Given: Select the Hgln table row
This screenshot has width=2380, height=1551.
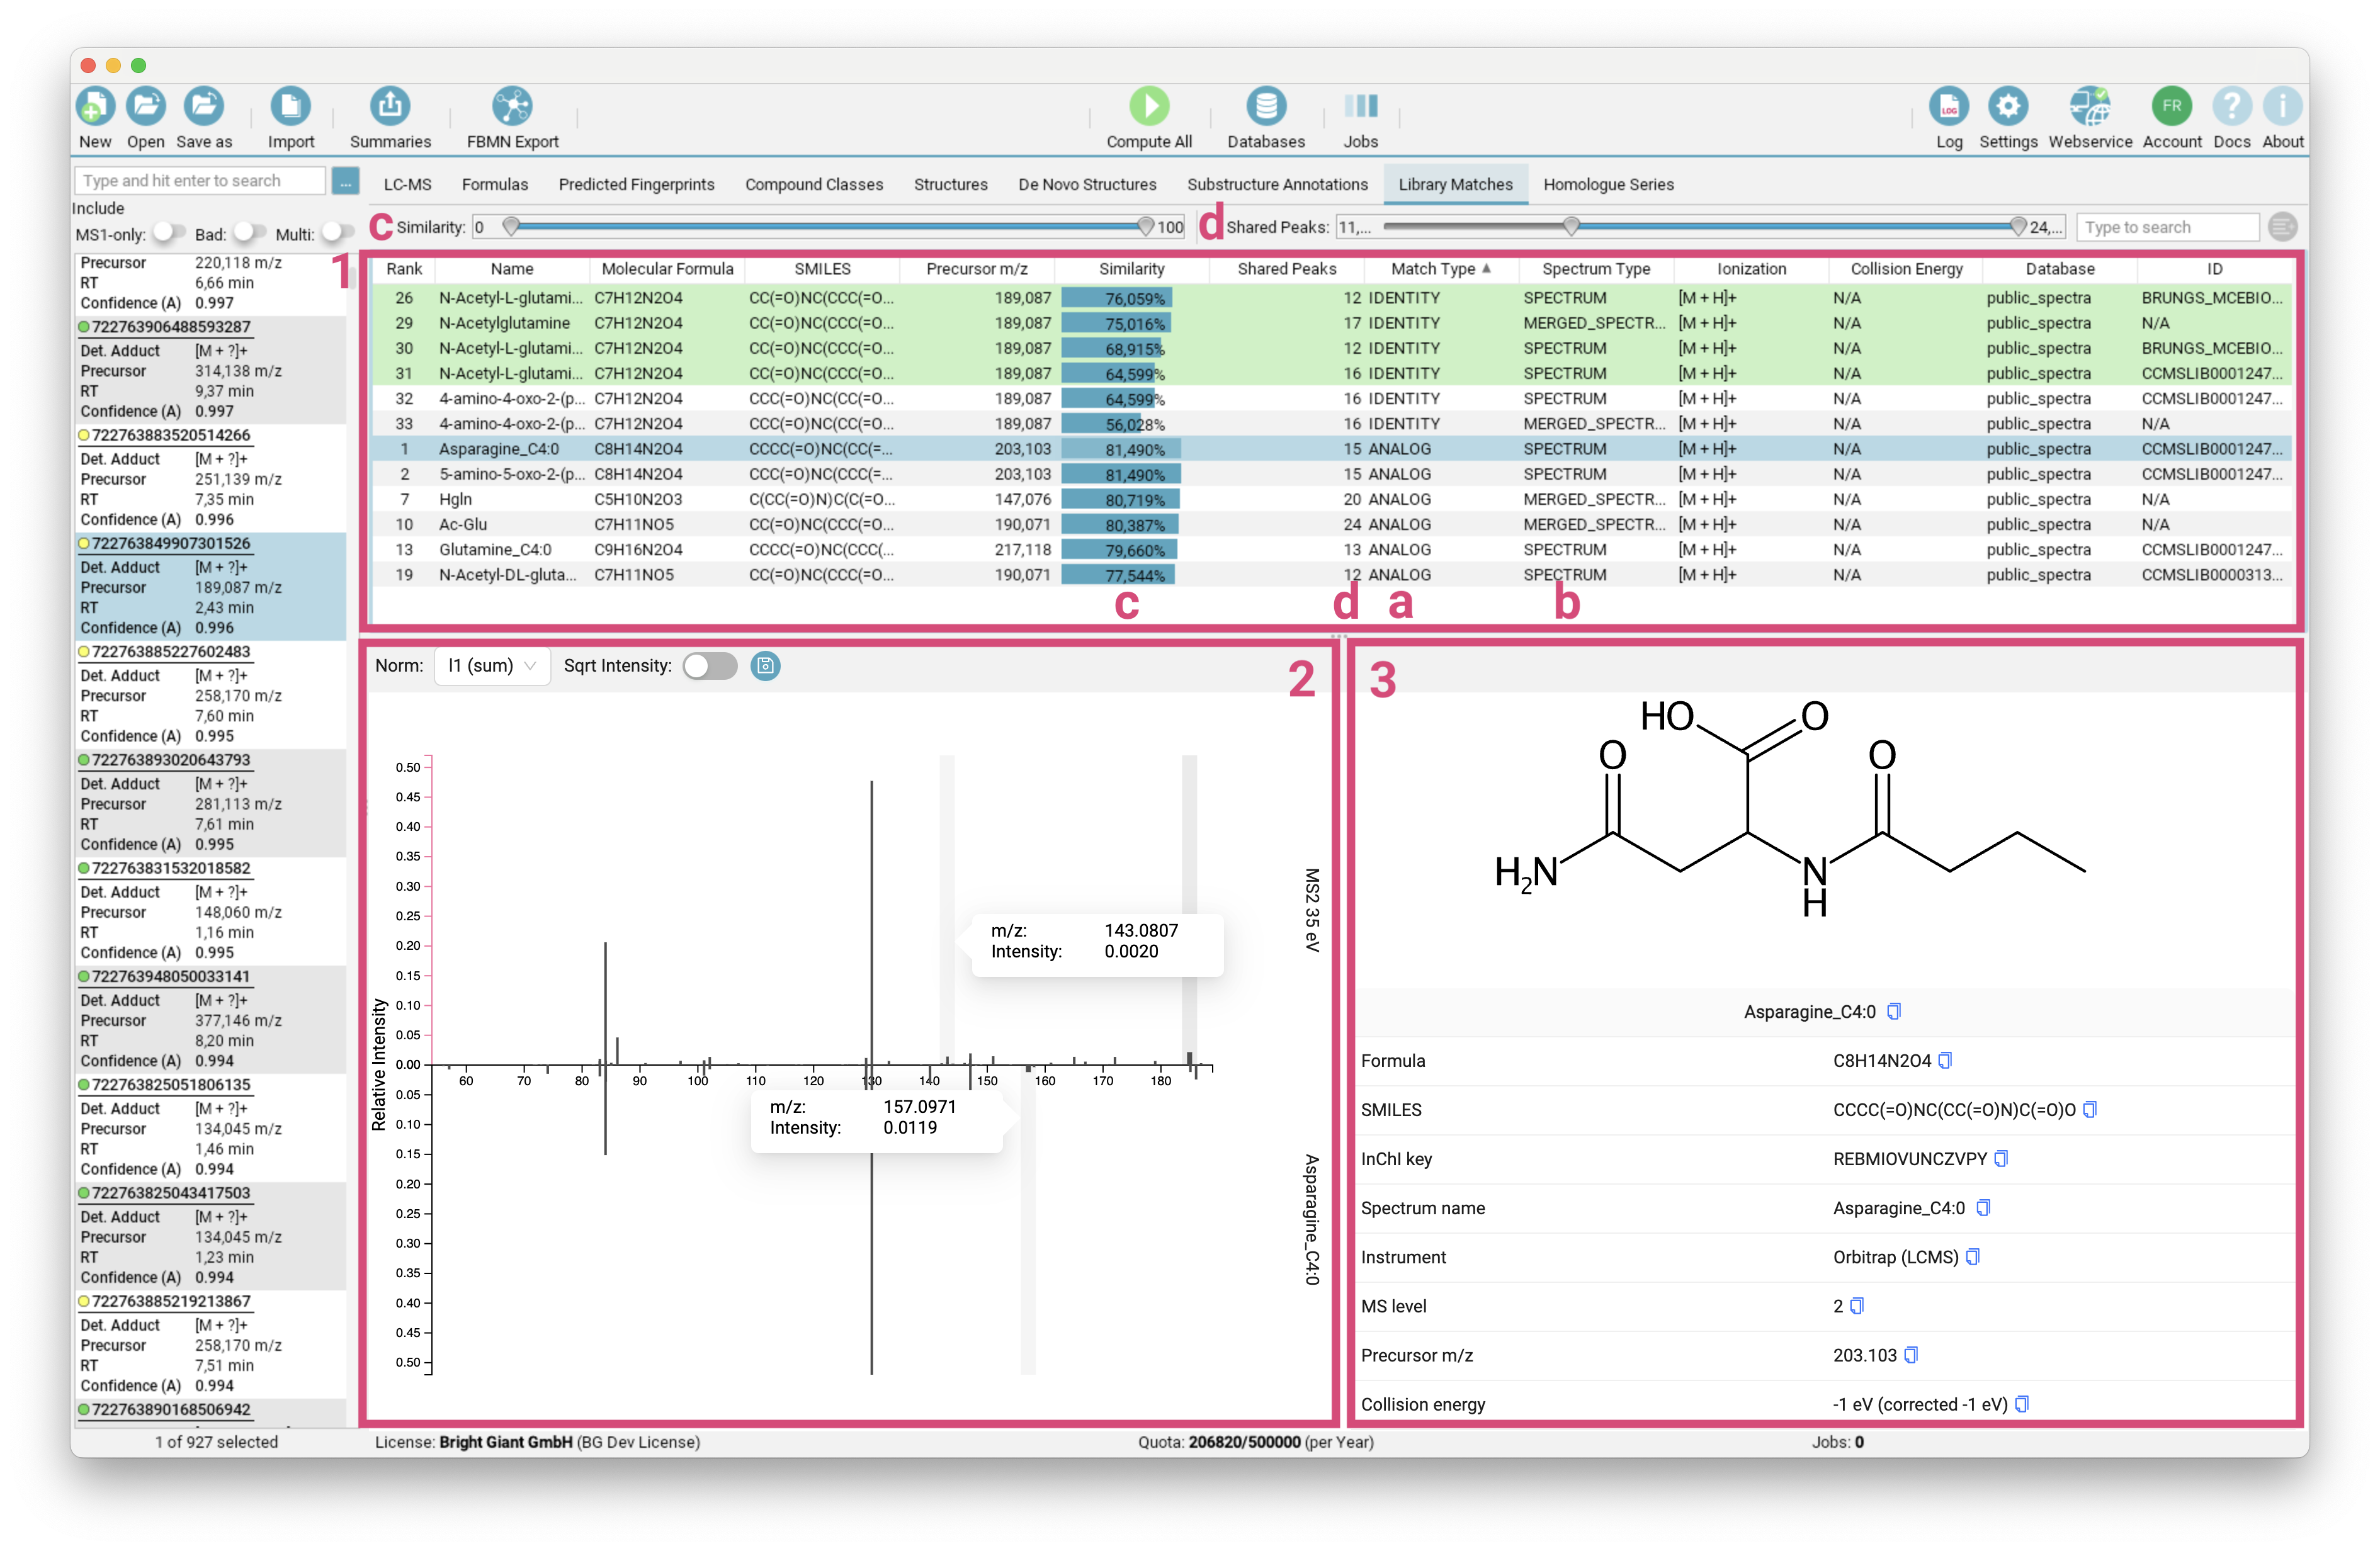Looking at the screenshot, I should click(x=1331, y=499).
